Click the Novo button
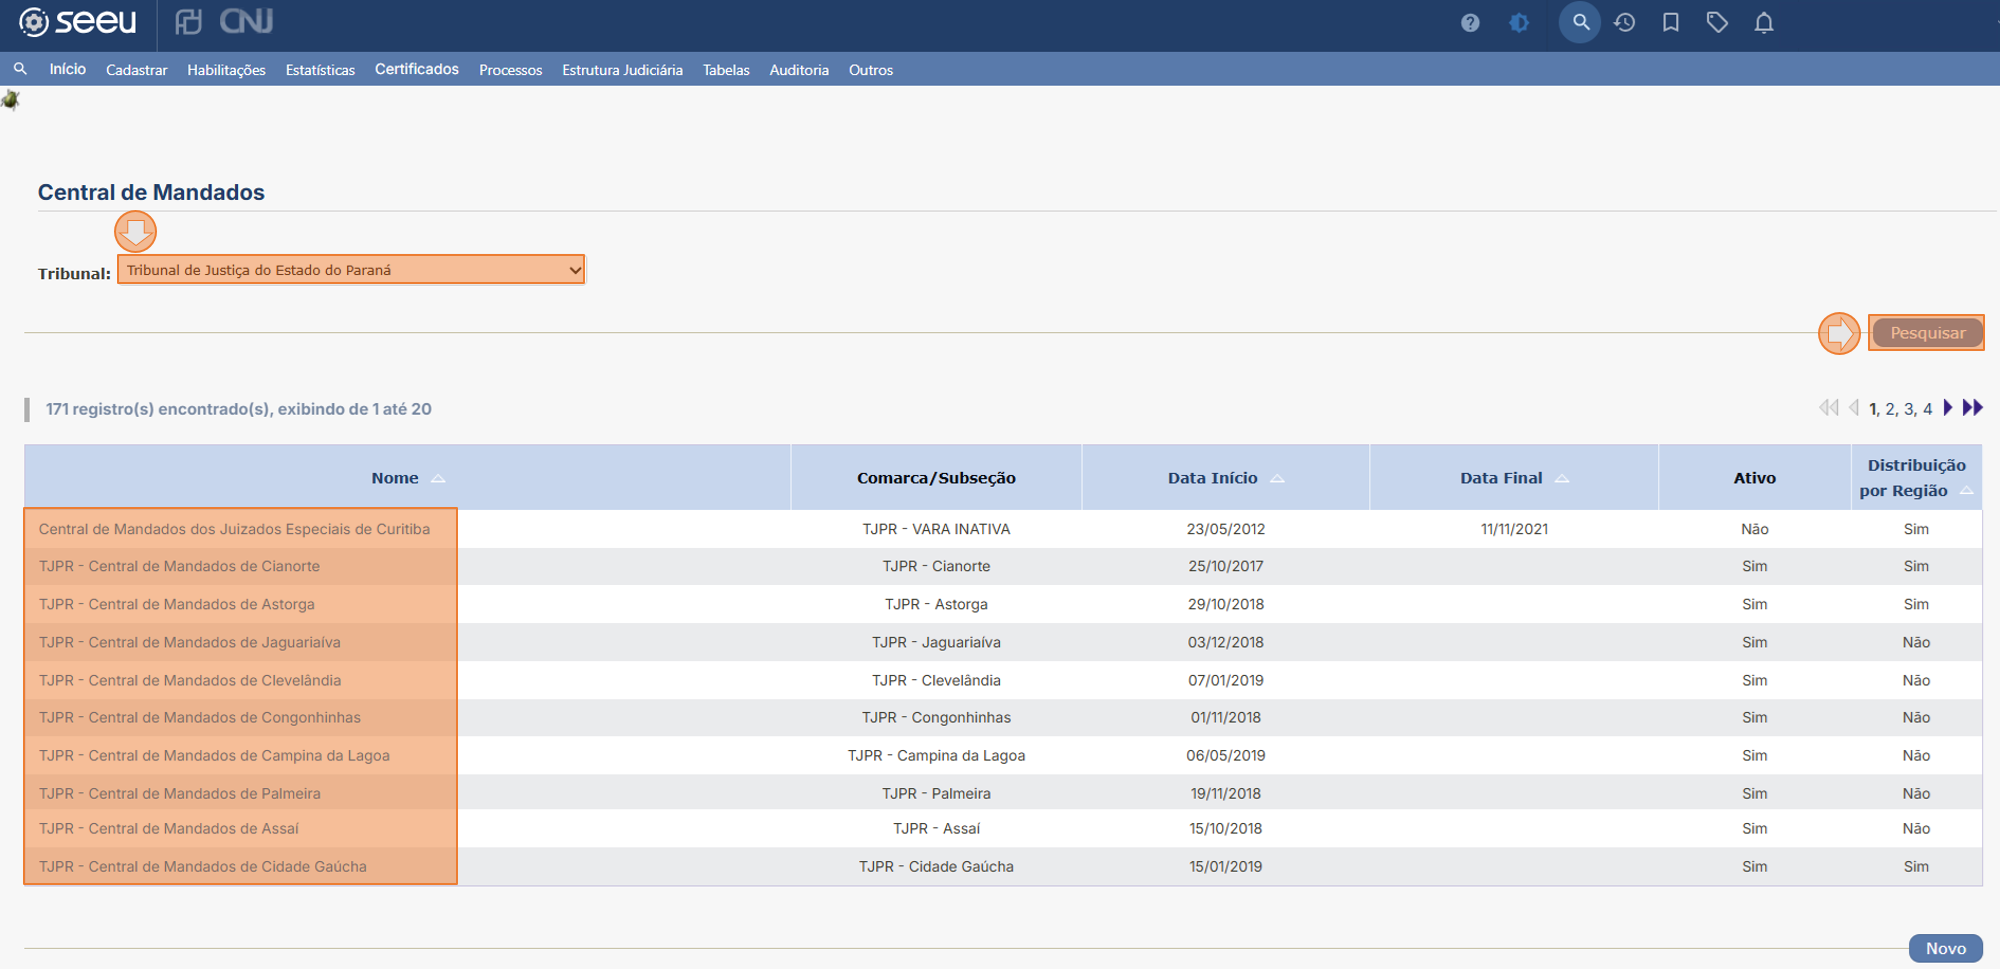2000x969 pixels. pyautogui.click(x=1945, y=948)
